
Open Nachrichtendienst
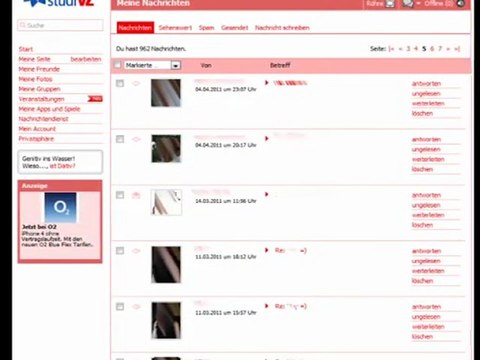click(43, 119)
